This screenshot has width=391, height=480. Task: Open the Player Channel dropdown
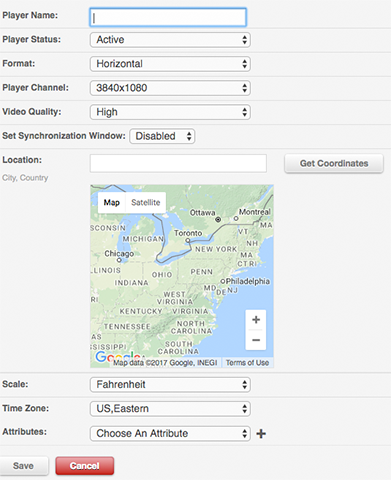coord(170,88)
